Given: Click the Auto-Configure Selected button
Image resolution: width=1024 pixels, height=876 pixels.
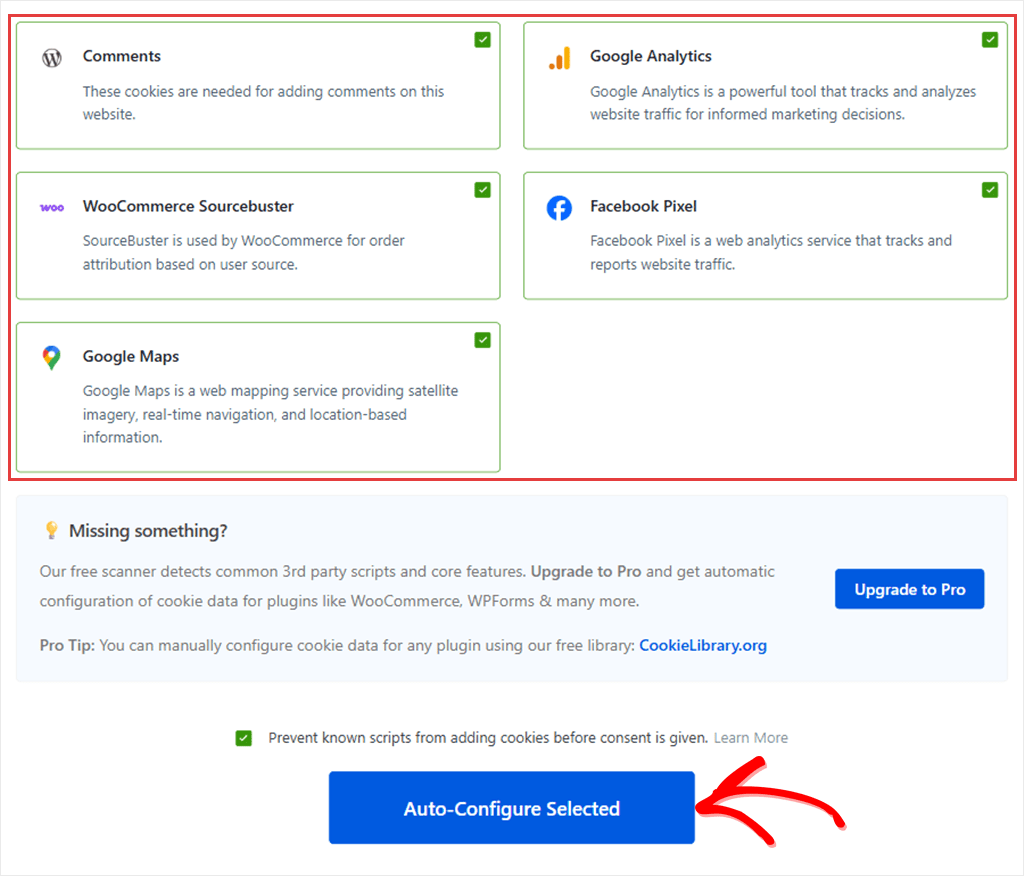Looking at the screenshot, I should 511,807.
